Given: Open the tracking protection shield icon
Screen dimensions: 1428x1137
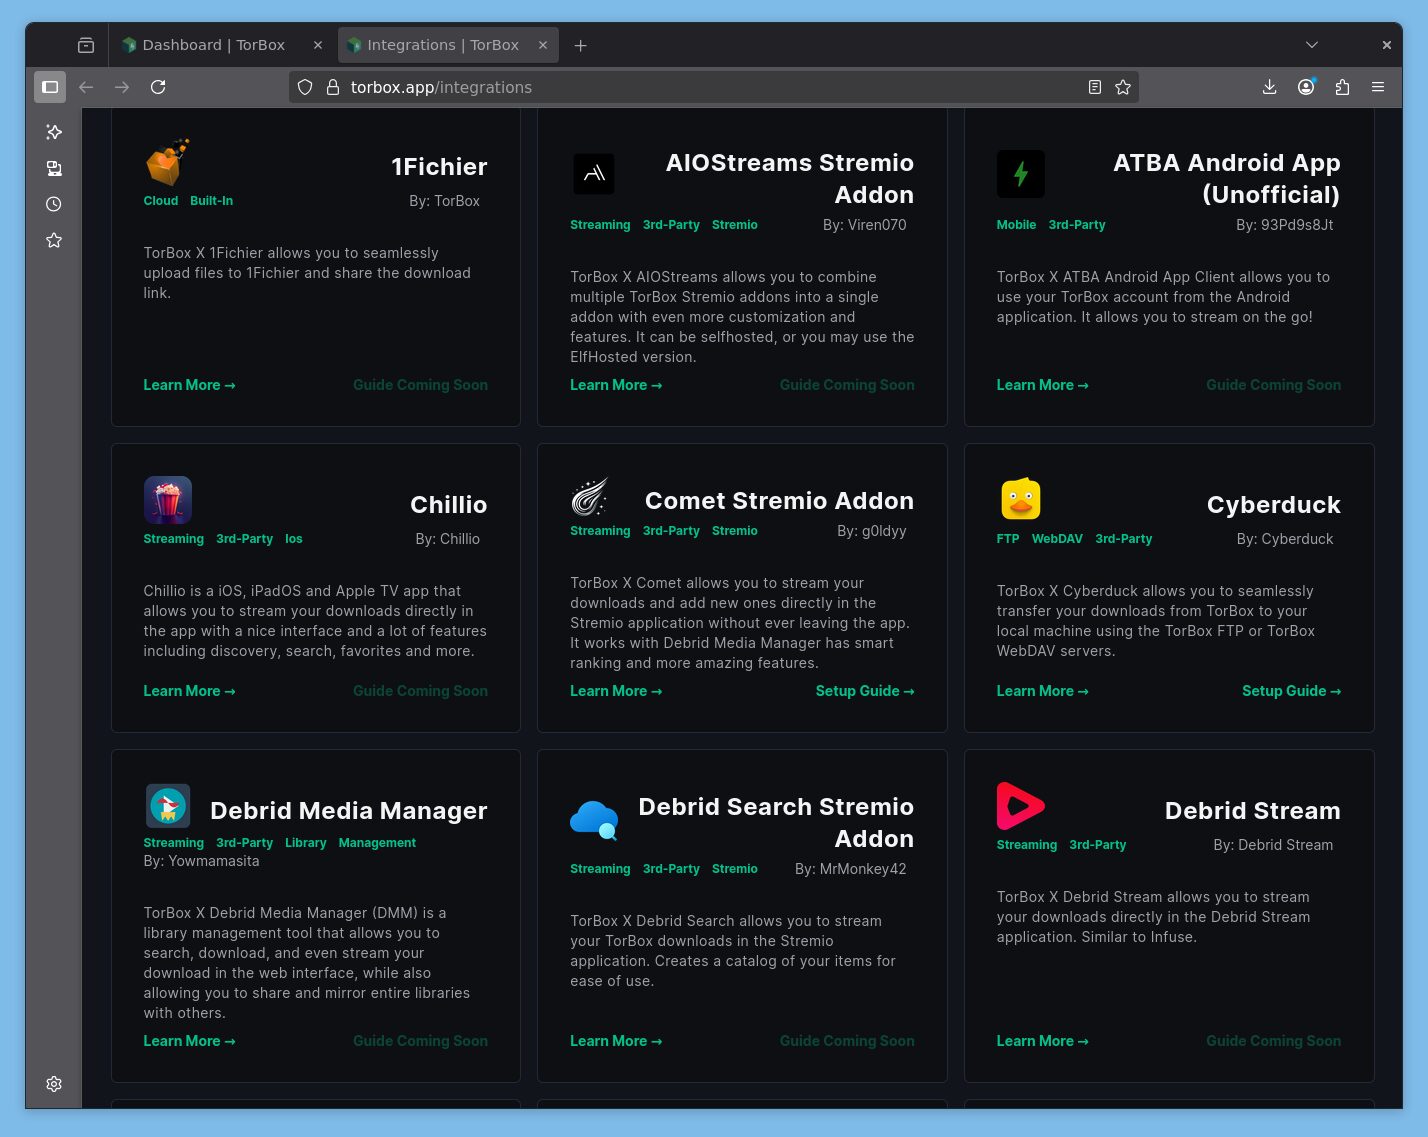Looking at the screenshot, I should point(306,87).
